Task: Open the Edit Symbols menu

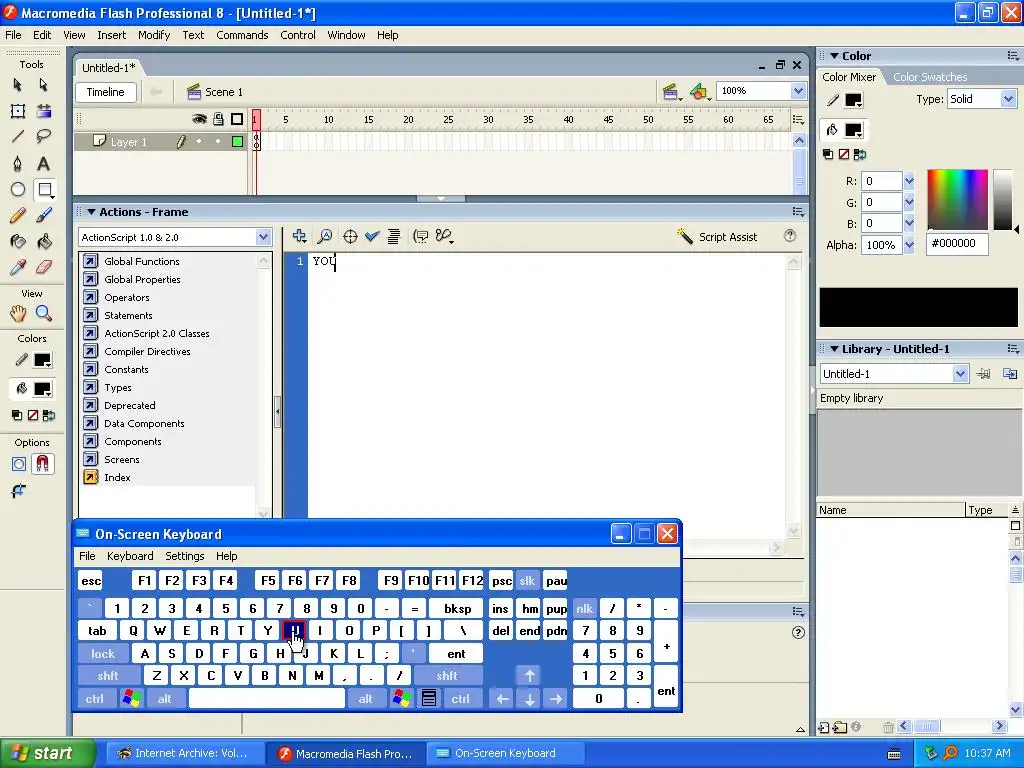Action: click(699, 92)
